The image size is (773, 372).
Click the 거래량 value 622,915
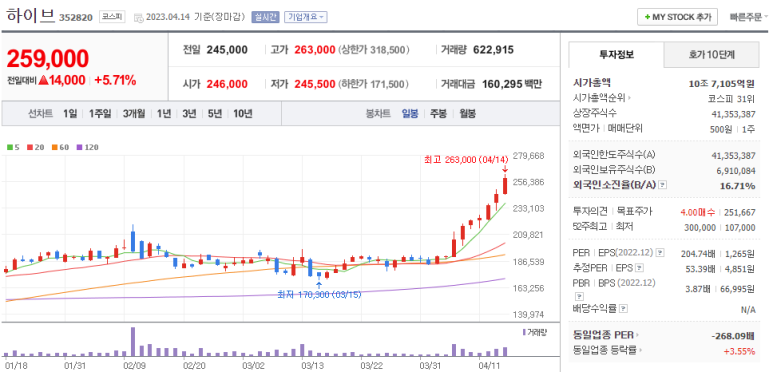pos(493,50)
